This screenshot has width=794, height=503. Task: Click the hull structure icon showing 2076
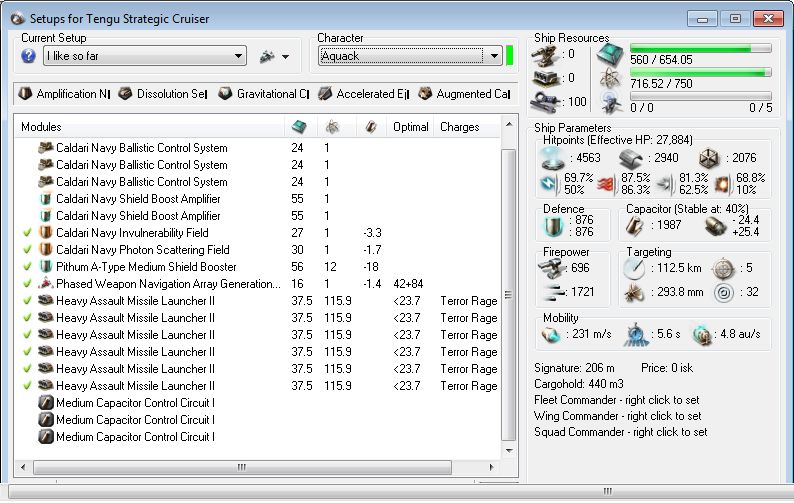tap(709, 159)
